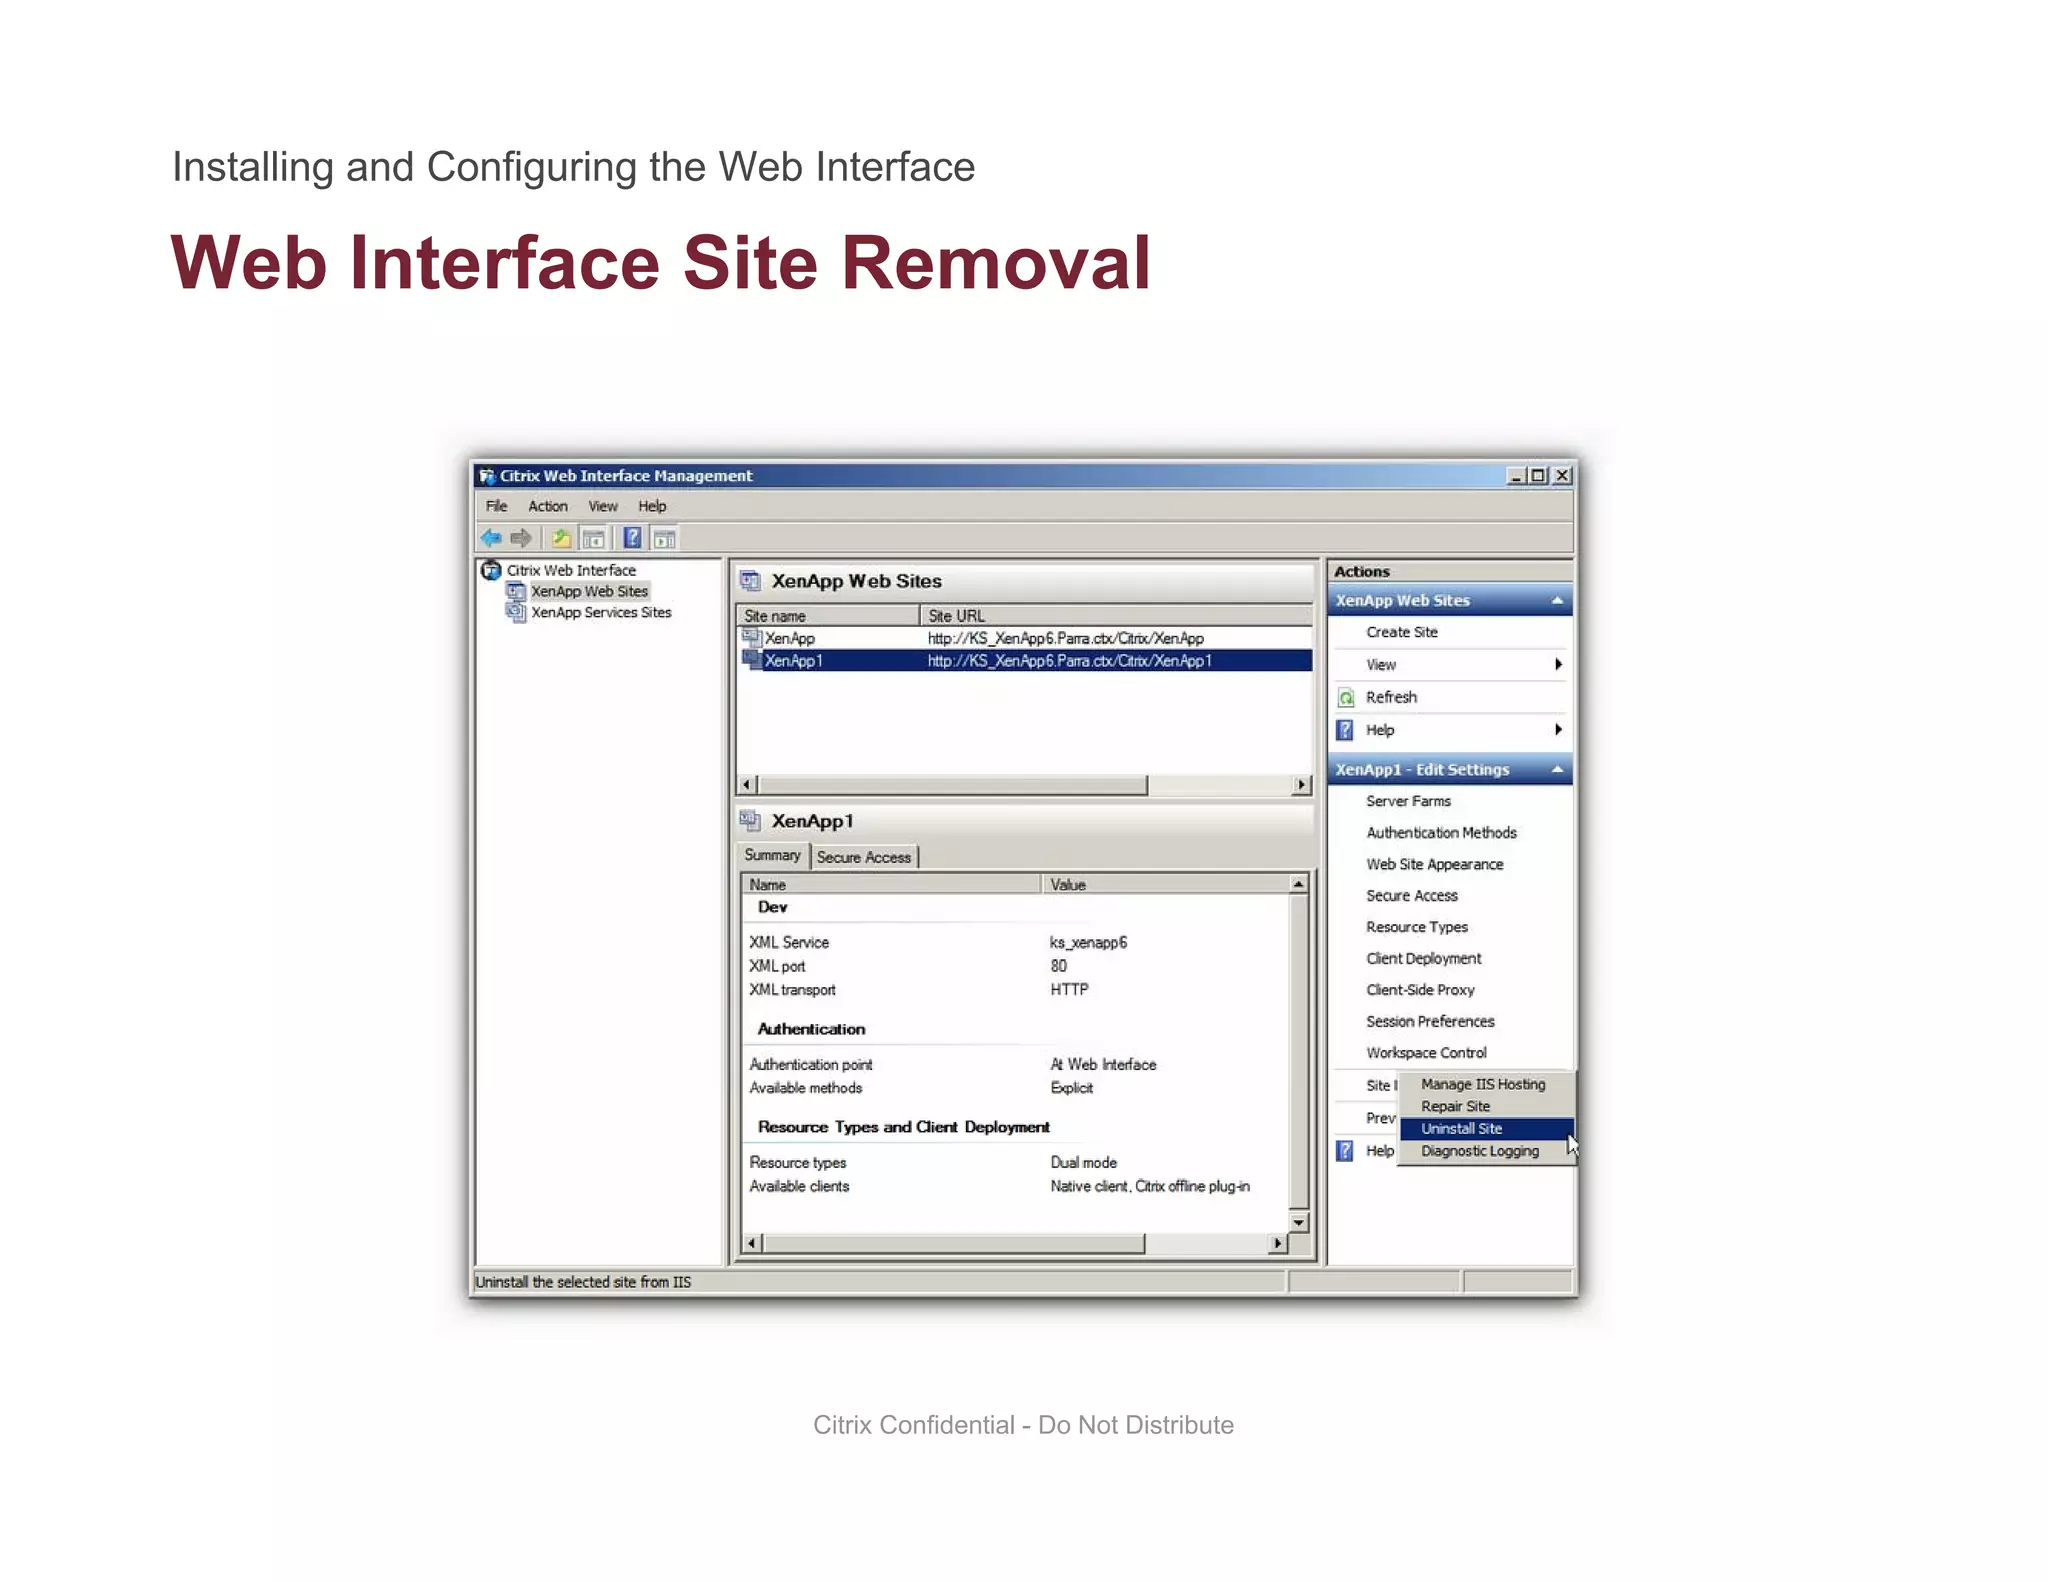Click the XML transport HTTP value

coord(1069,989)
